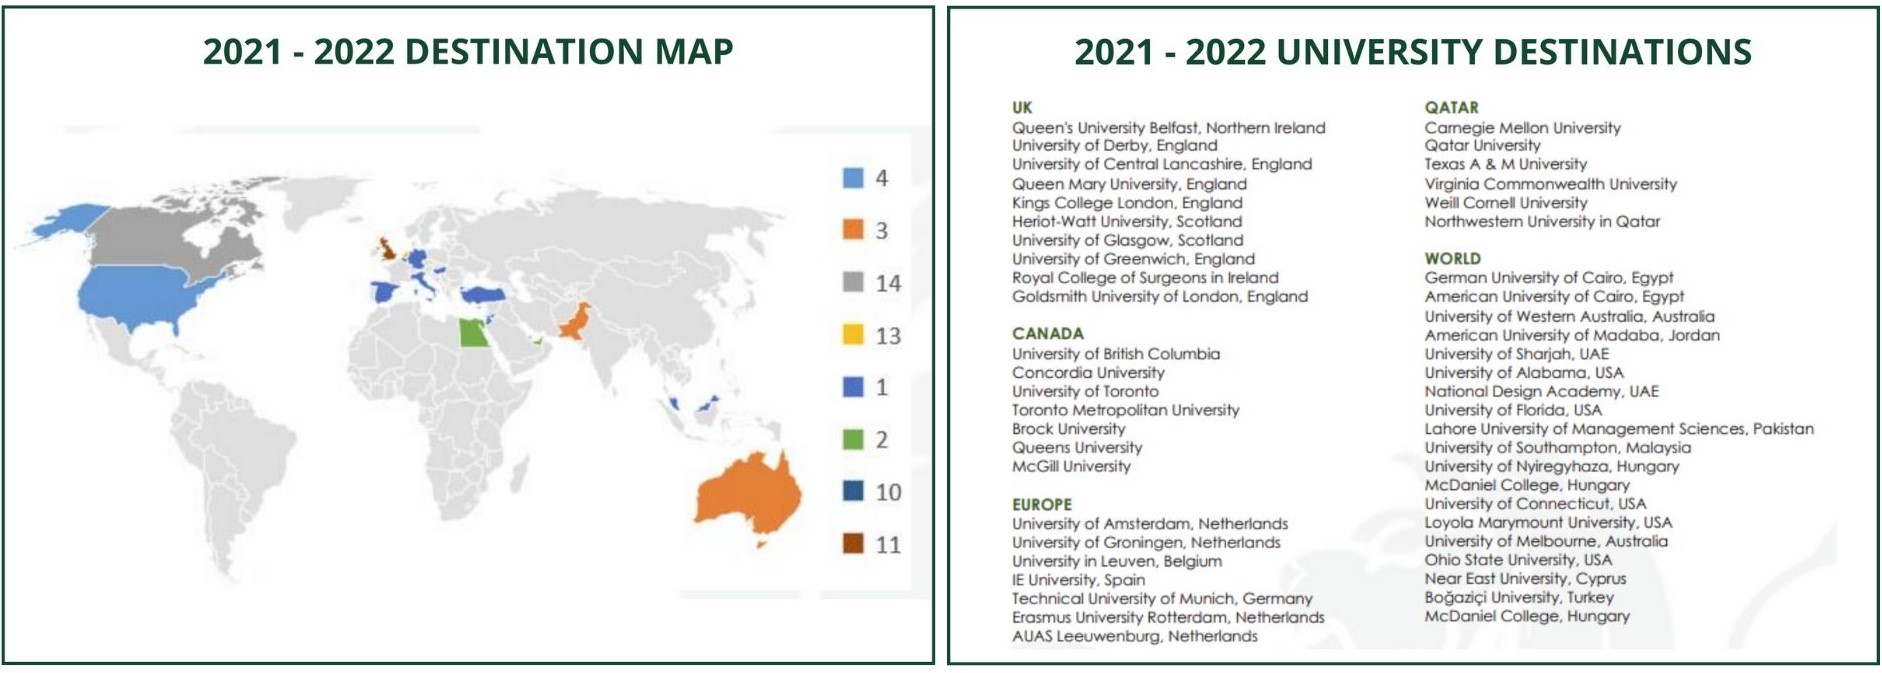Select 'AUAS Leeuwenburg, Netherlands'
Screen dimensions: 1882x673
(x=1135, y=637)
